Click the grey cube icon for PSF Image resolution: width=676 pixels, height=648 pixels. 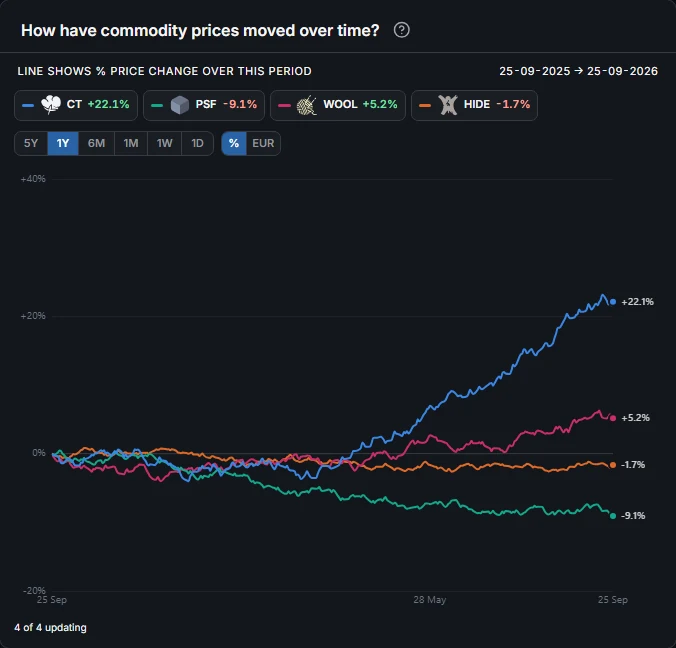[180, 105]
